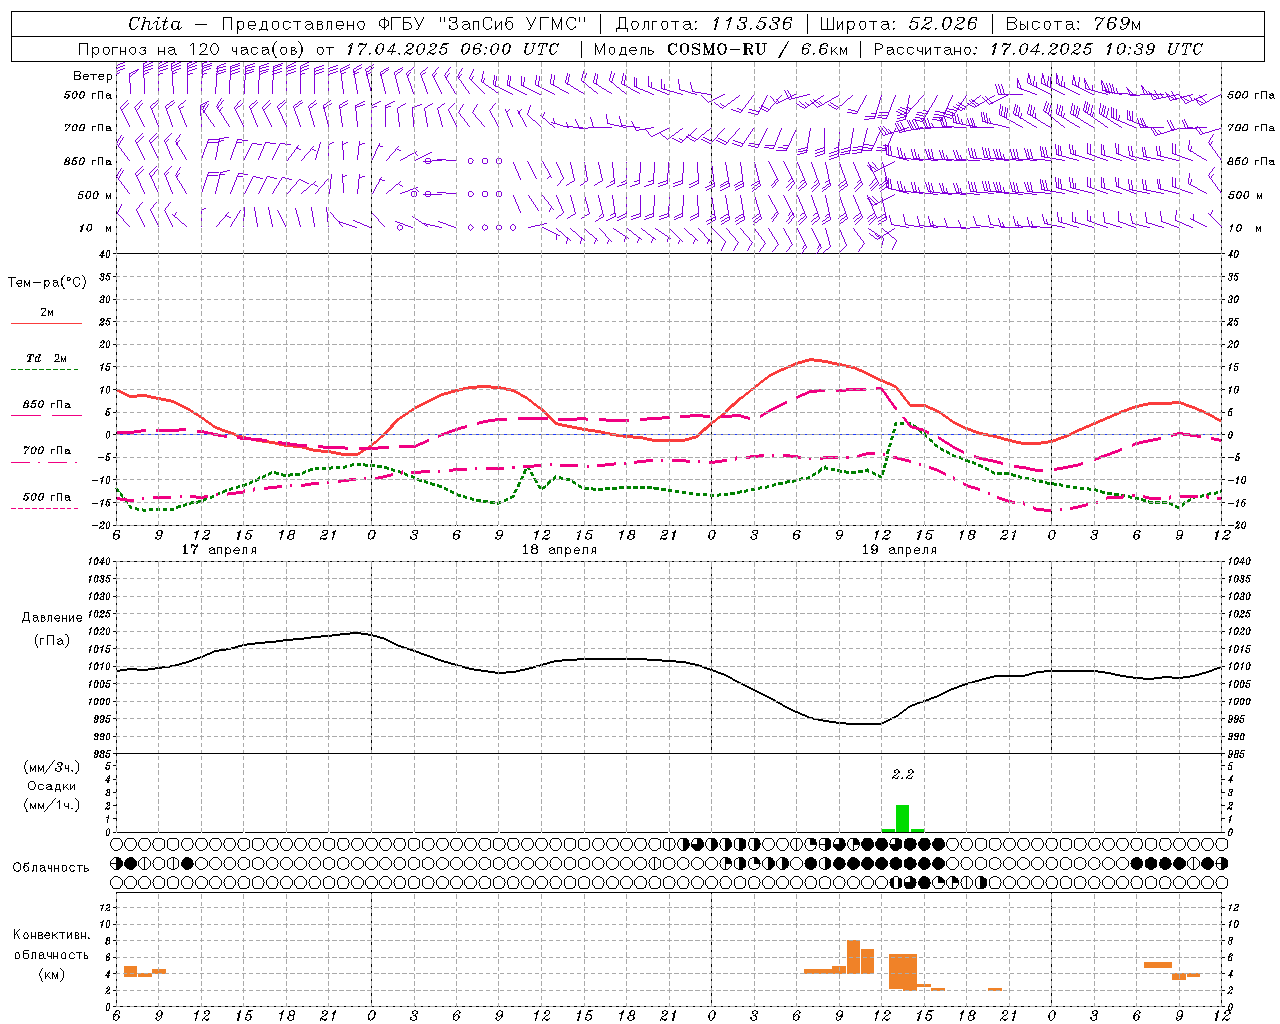Click the 500 гПа temperature legend entry
The width and height of the screenshot is (1280, 1024).
[47, 497]
